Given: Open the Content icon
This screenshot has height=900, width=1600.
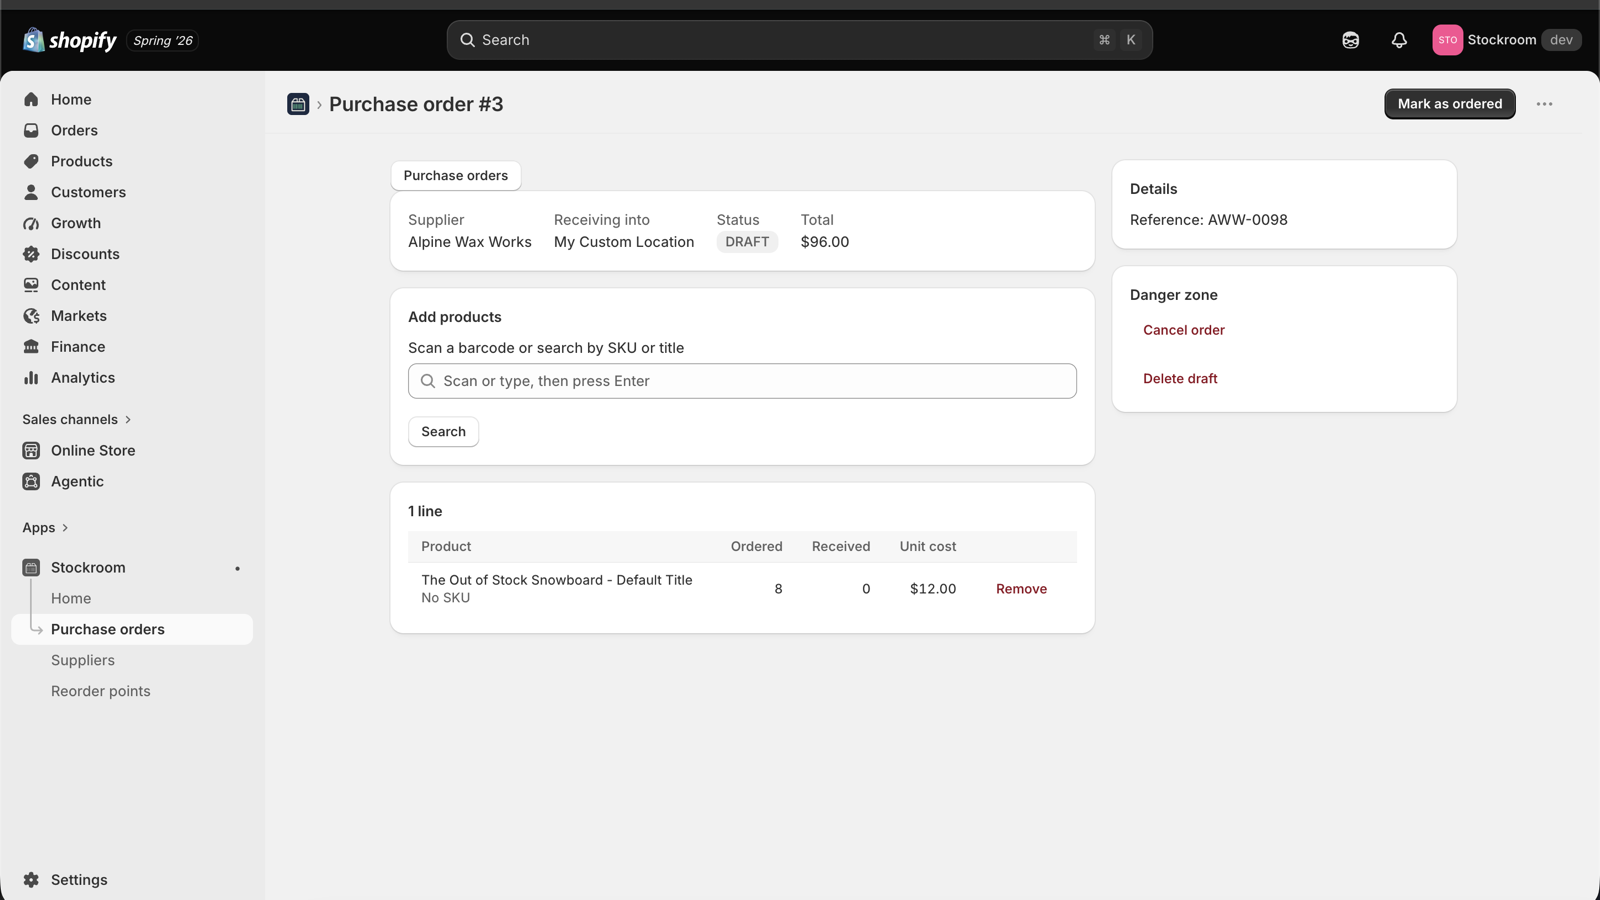Looking at the screenshot, I should click(x=31, y=285).
